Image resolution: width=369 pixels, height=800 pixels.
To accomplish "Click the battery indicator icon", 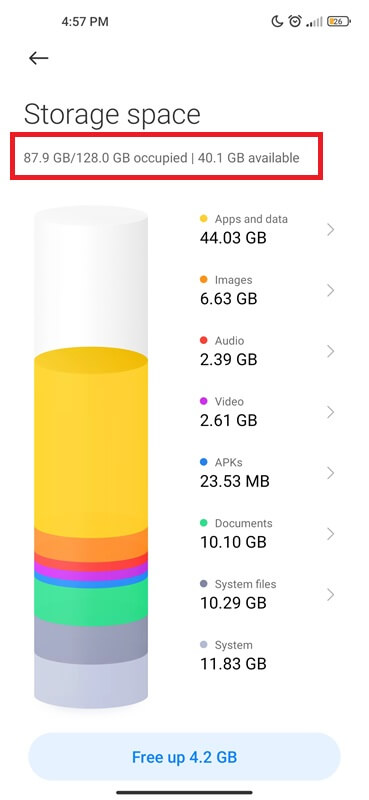I will (338, 21).
